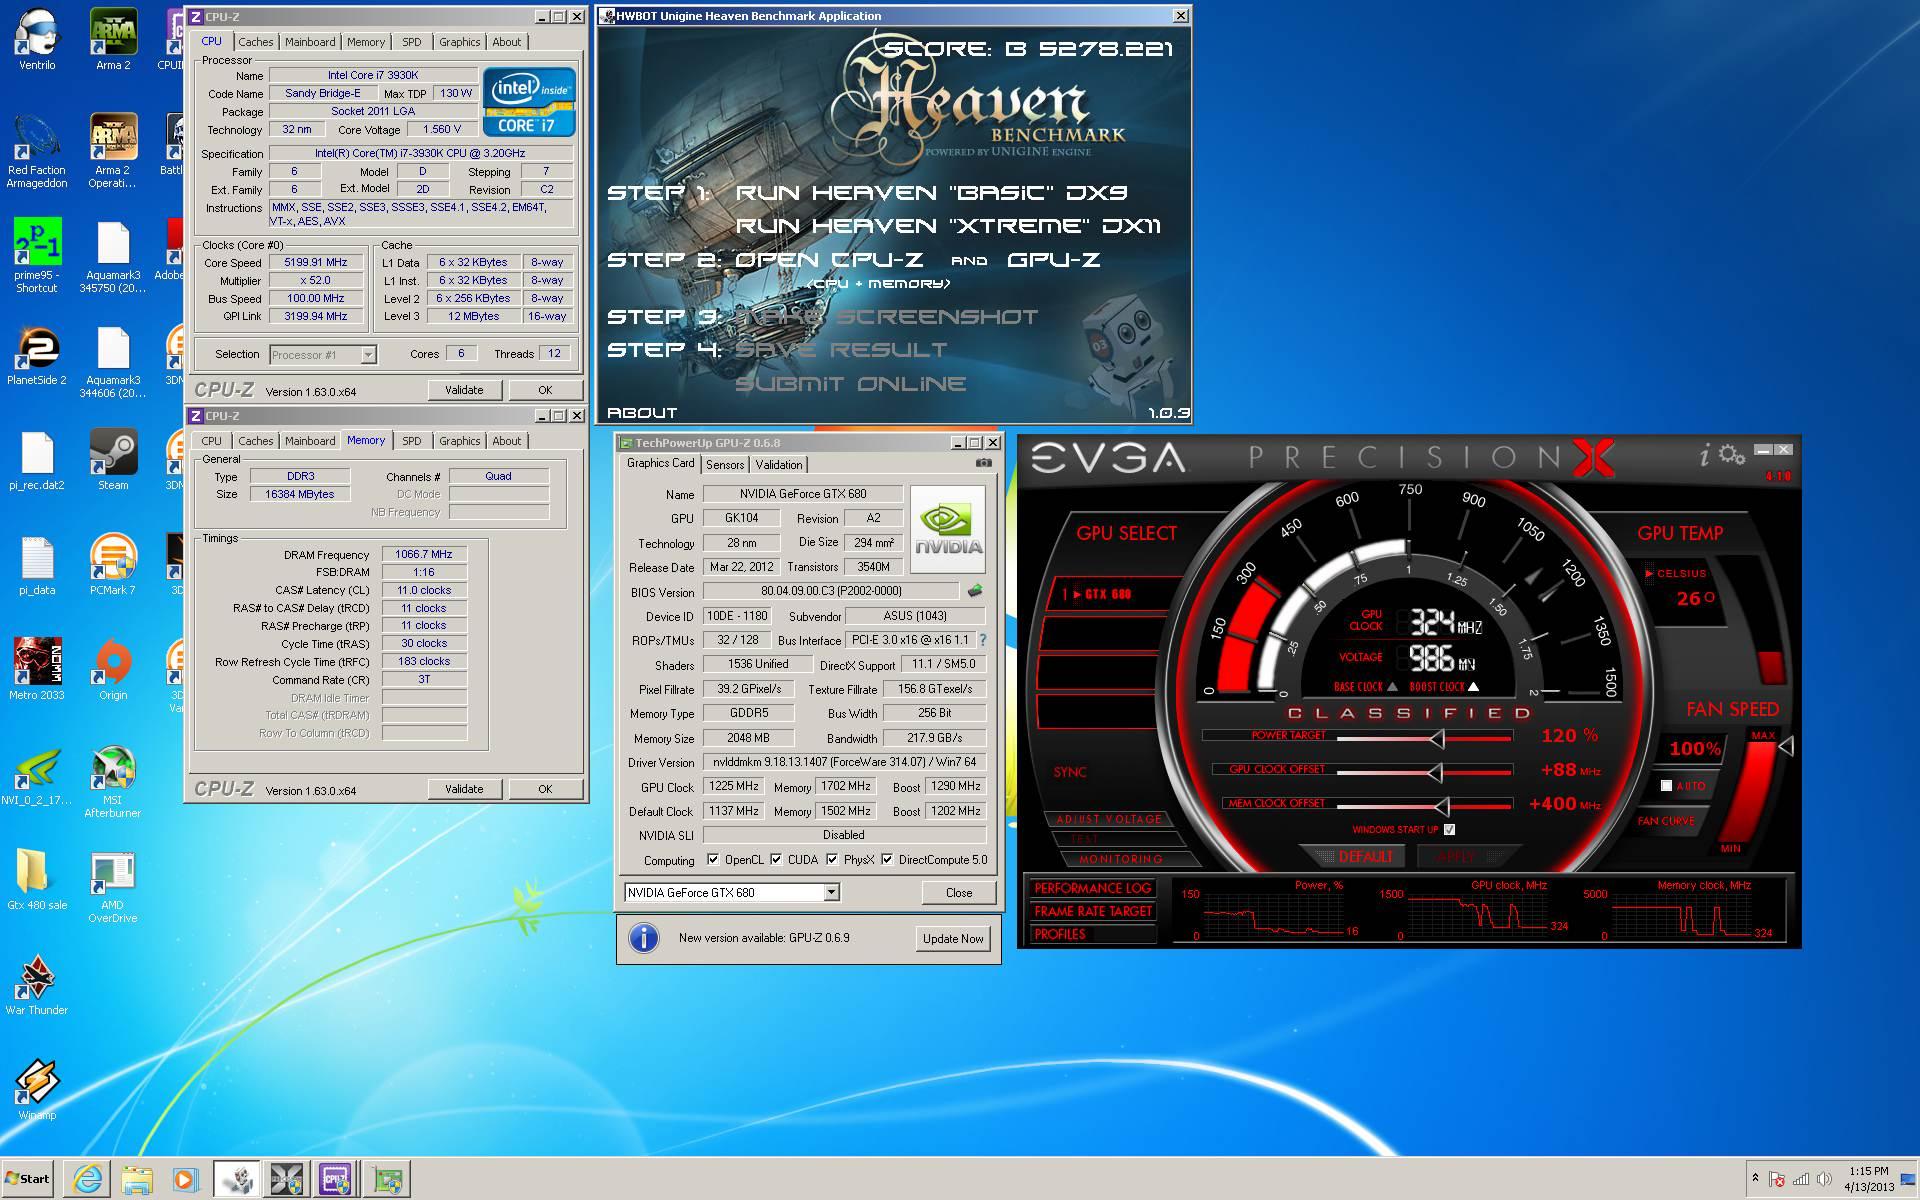Click Name field showing NVIDIA GeForce GTX 680
The width and height of the screenshot is (1920, 1200).
[x=803, y=494]
